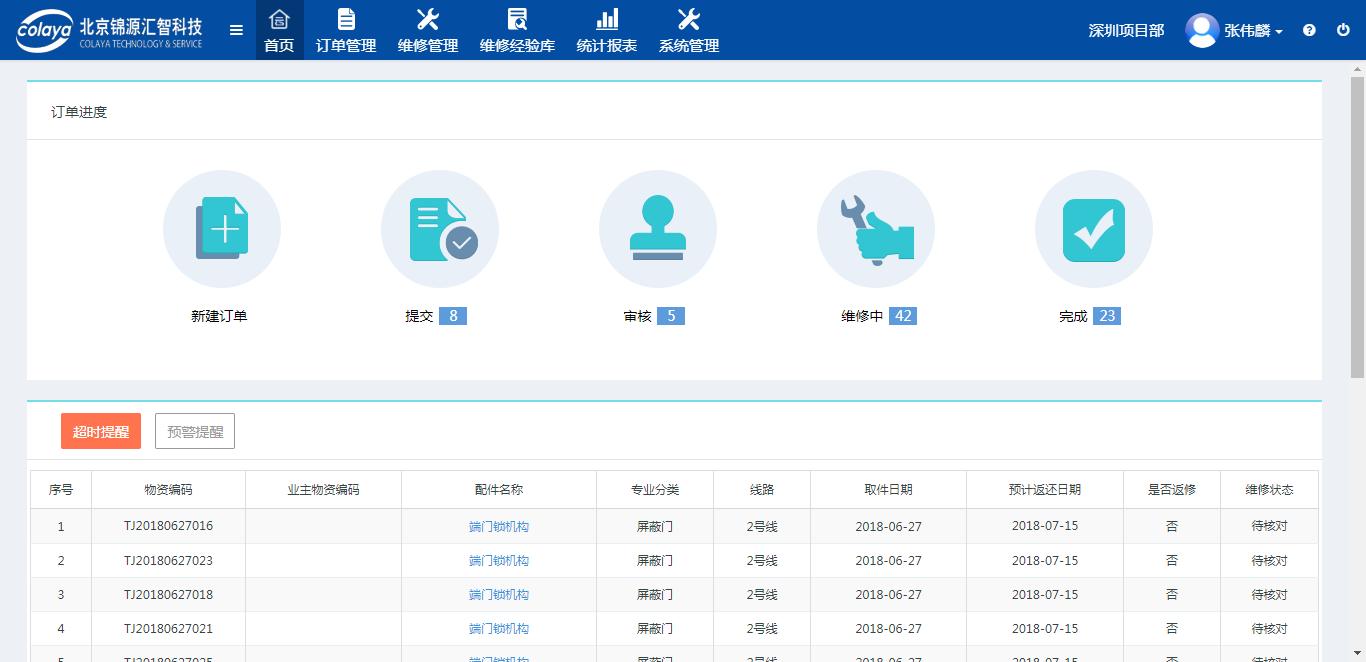Click the 序号 column header
Image resolution: width=1366 pixels, height=662 pixels.
pyautogui.click(x=61, y=490)
